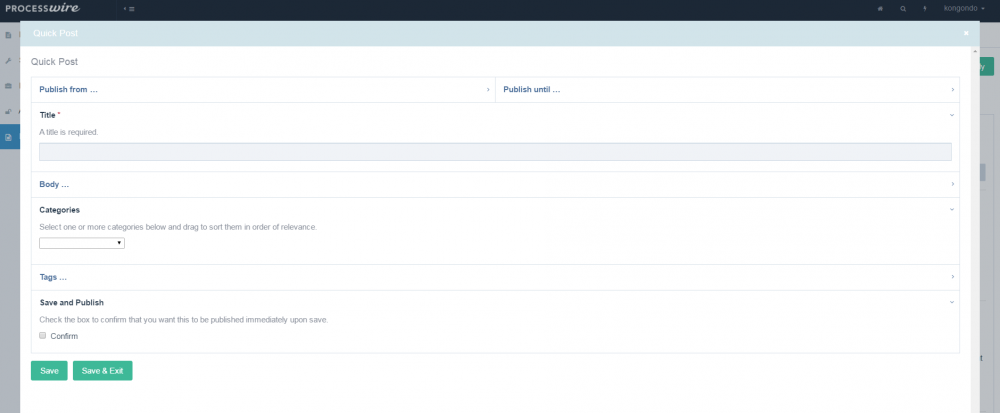The height and width of the screenshot is (413, 1000).
Task: Open the kongondo user menu
Action: 965,8
